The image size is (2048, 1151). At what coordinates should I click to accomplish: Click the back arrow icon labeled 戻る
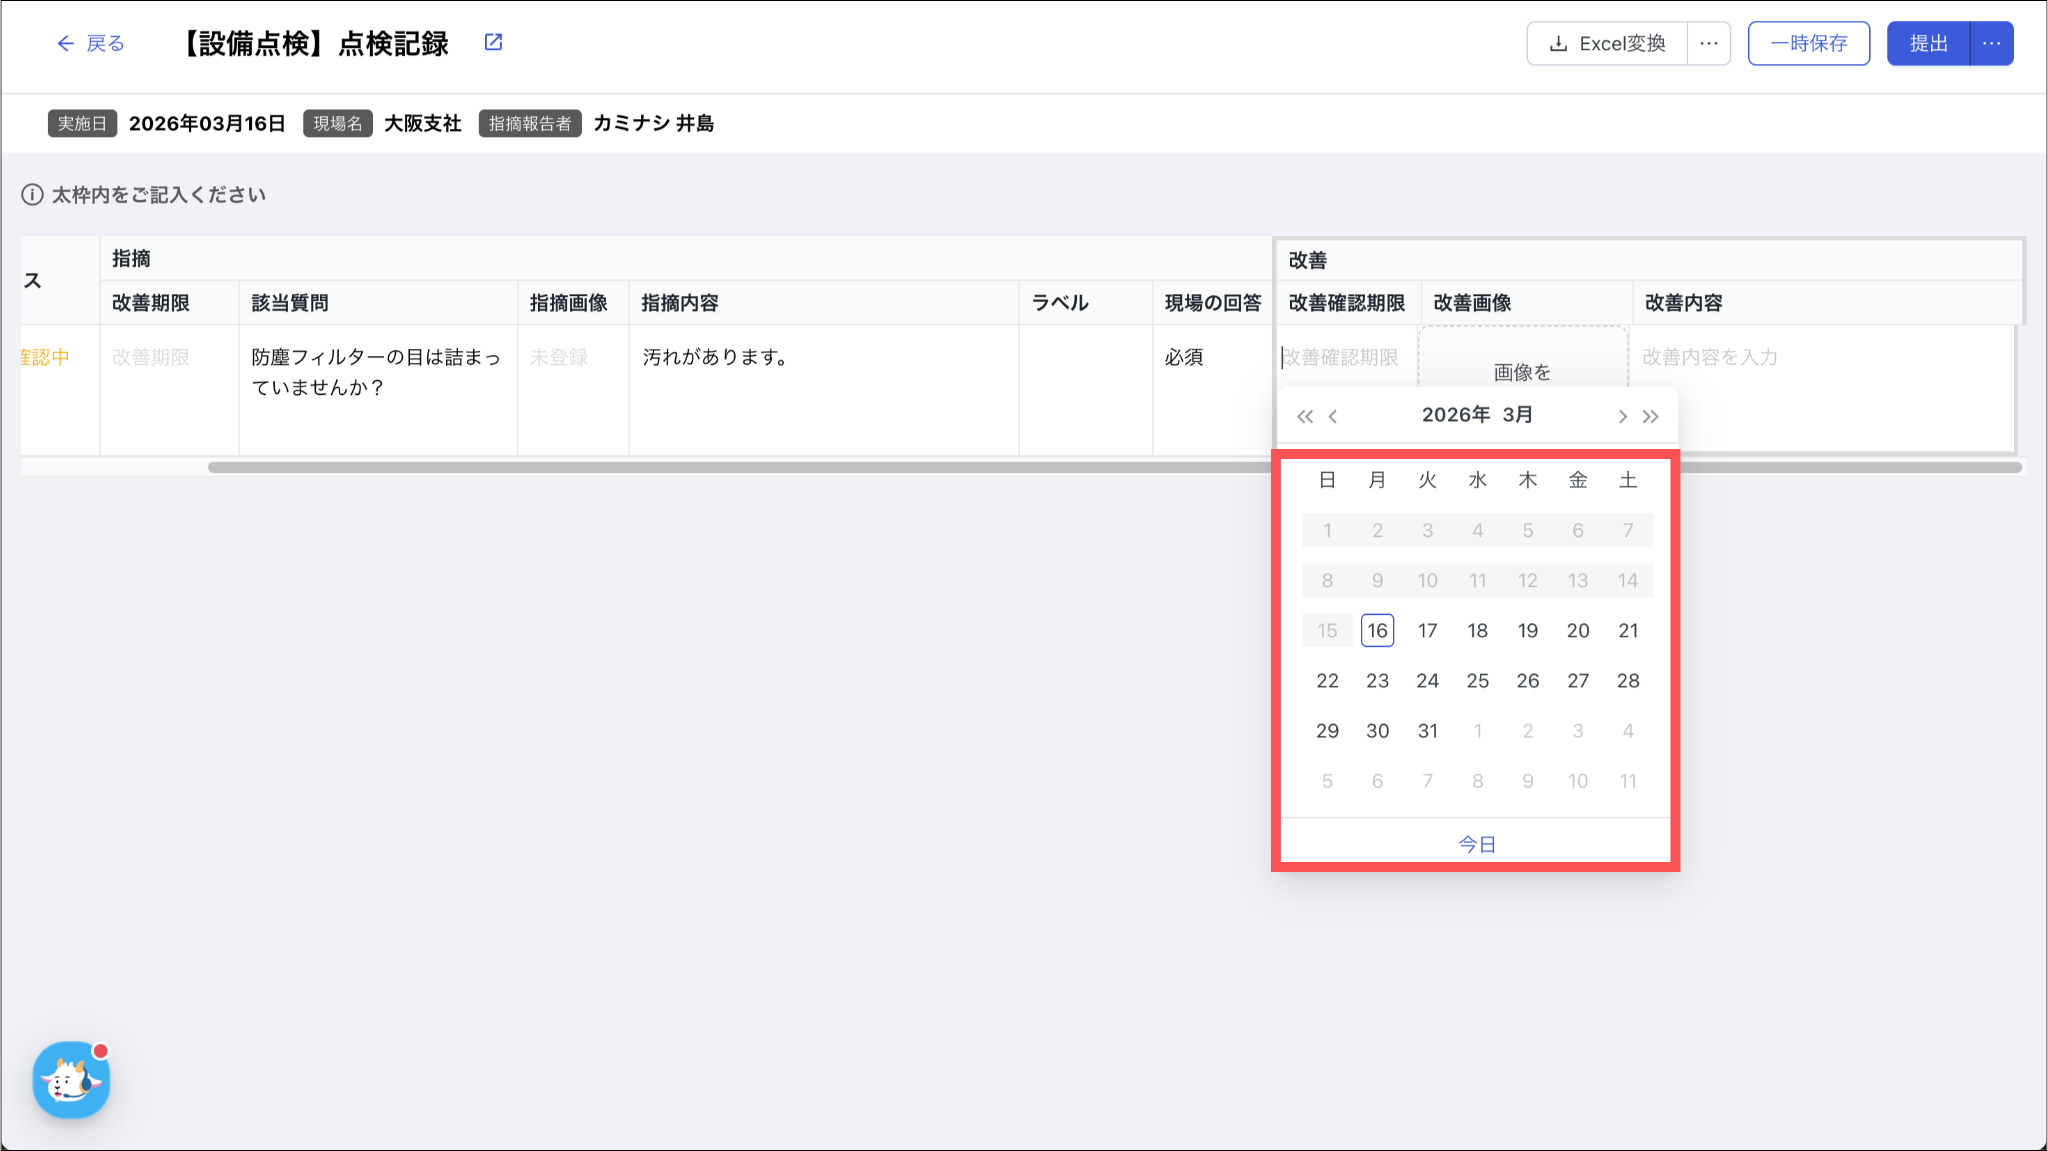(66, 43)
